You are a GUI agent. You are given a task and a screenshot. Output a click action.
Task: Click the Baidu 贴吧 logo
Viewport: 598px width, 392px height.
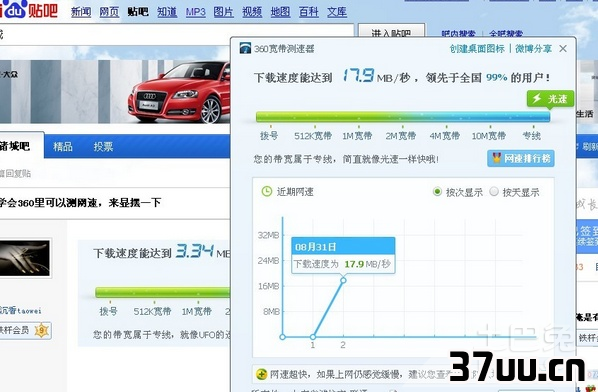pos(29,9)
